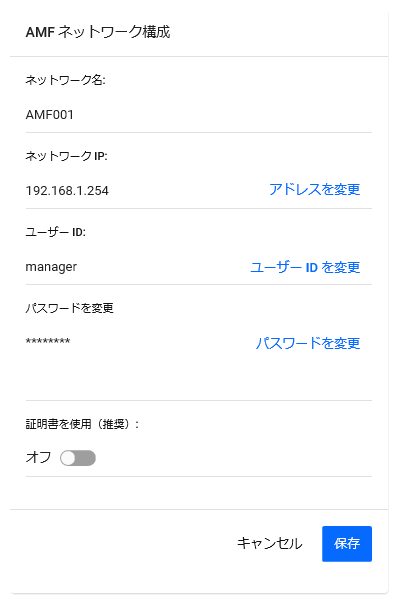Click the black パスワードを変更 section heading
The height and width of the screenshot is (603, 399).
pos(70,308)
